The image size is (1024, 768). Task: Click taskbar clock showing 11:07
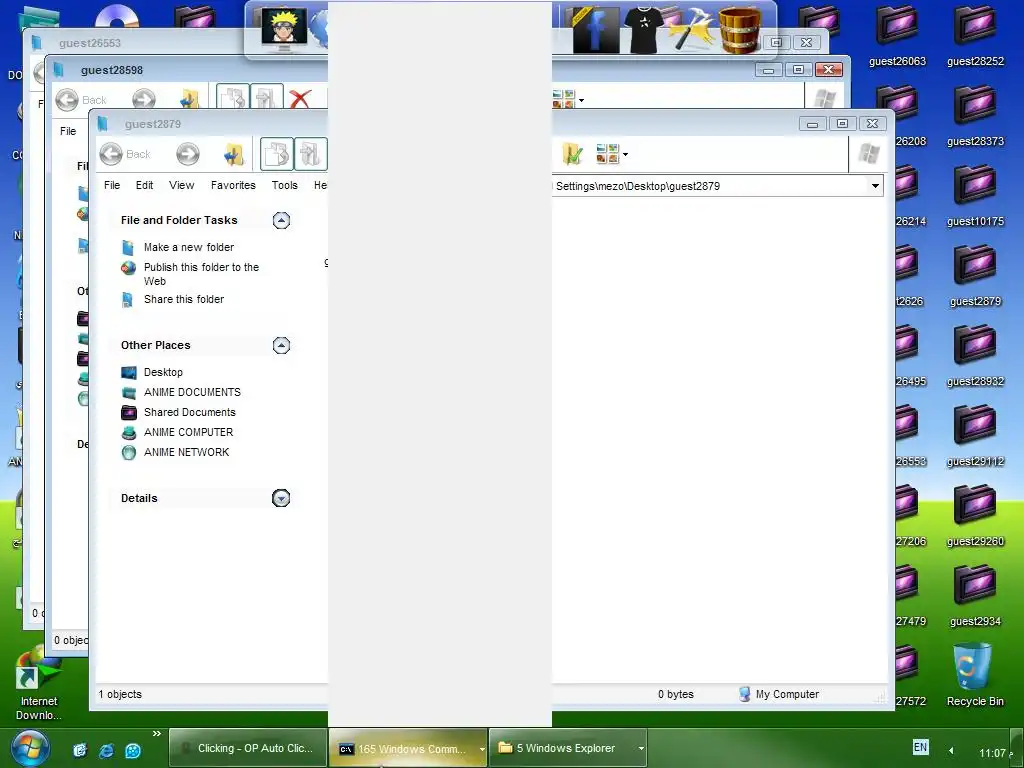[x=992, y=753]
